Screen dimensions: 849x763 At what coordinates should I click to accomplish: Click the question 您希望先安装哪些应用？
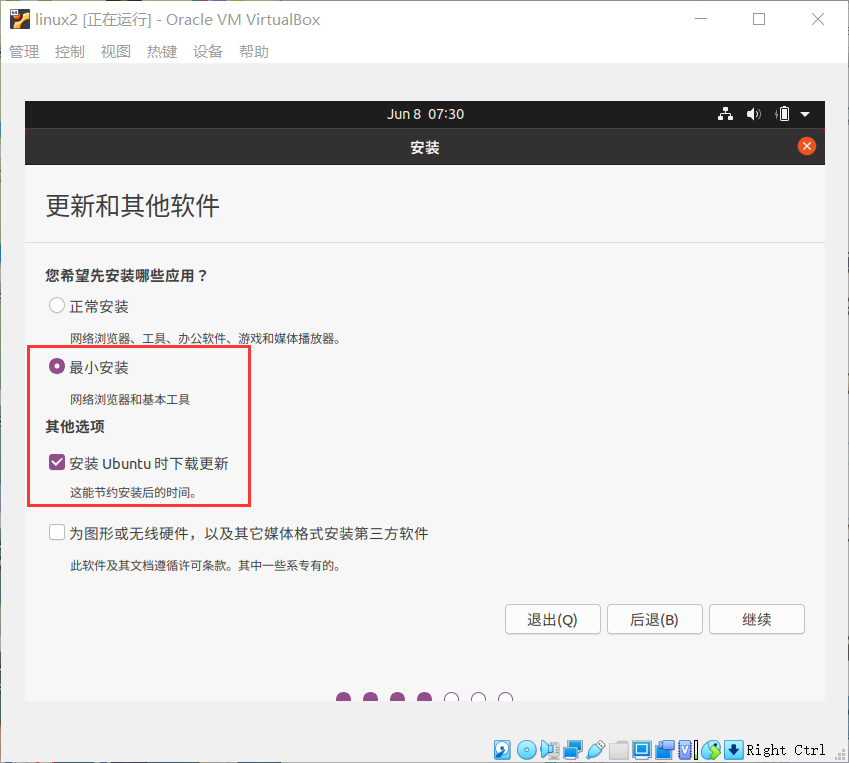tap(127, 276)
